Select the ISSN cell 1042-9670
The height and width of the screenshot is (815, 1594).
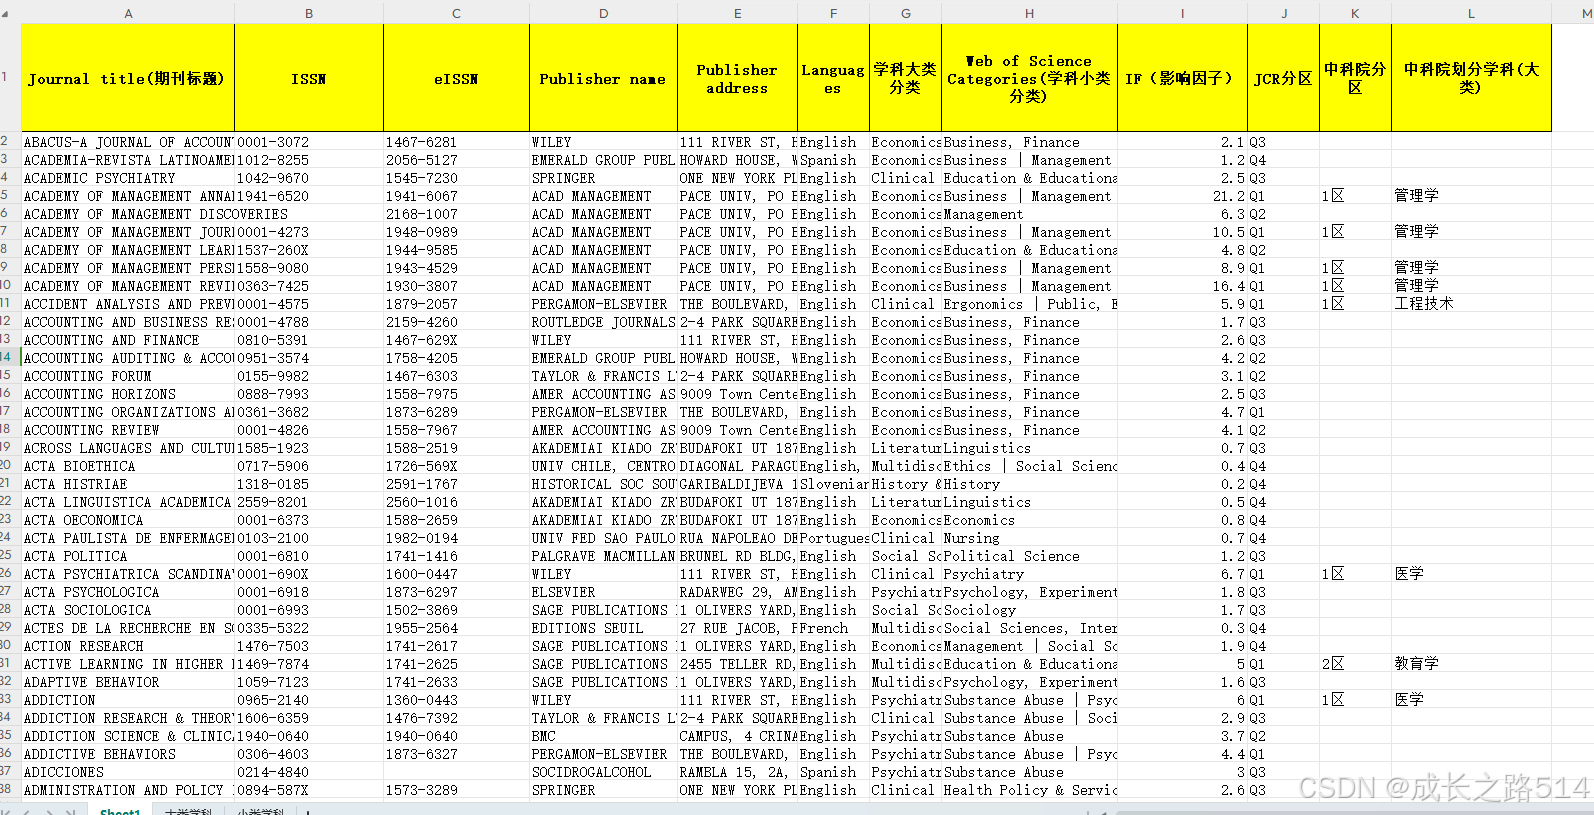(309, 178)
